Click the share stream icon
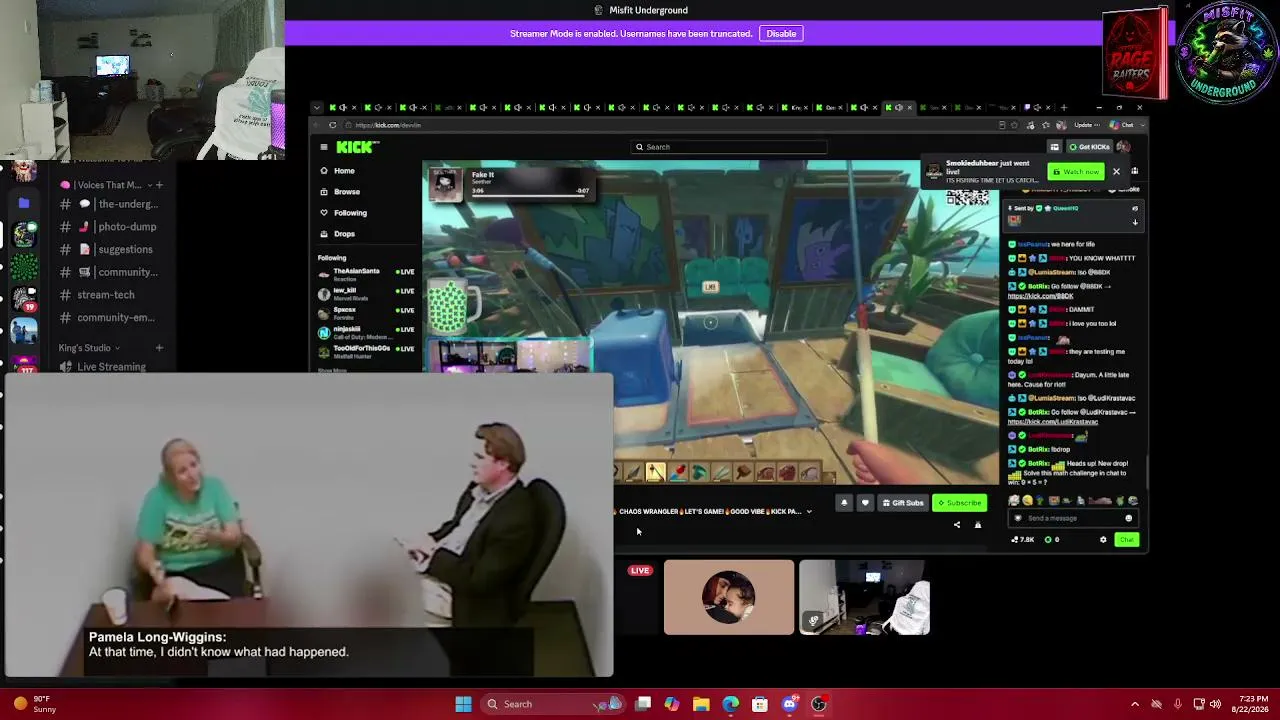Viewport: 1280px width, 720px height. click(x=957, y=525)
